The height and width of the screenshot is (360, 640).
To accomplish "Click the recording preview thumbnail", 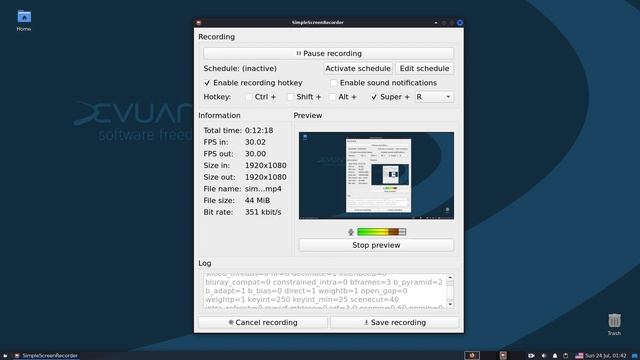I will click(x=376, y=176).
